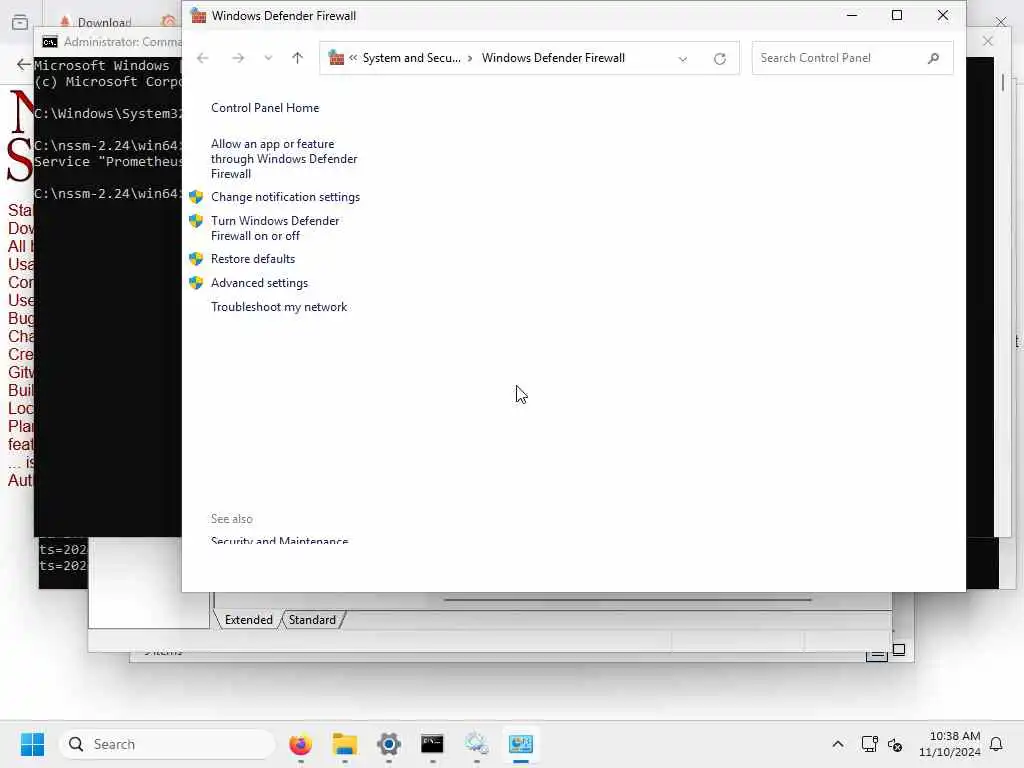
Task: Click the firewall icon in the address bar
Action: pyautogui.click(x=336, y=57)
